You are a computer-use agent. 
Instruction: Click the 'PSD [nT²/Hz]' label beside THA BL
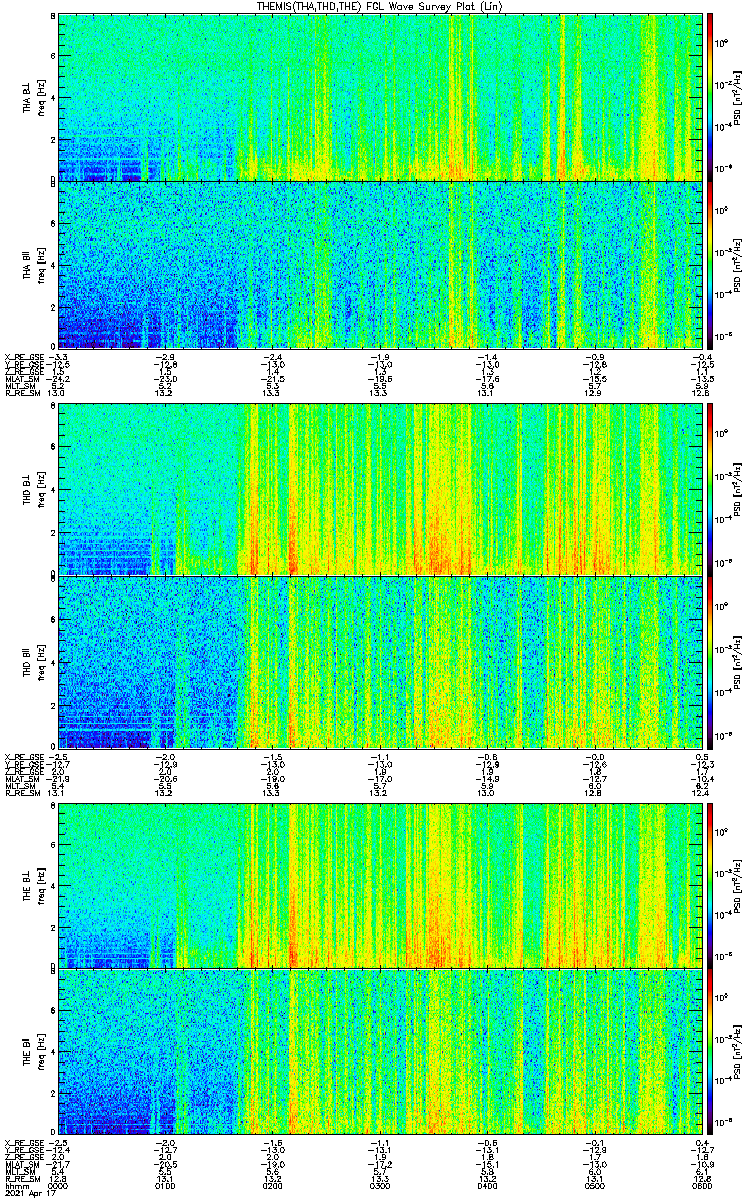click(736, 97)
